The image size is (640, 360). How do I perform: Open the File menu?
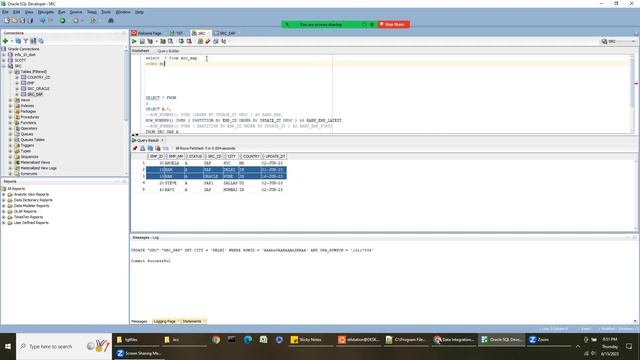(5, 12)
